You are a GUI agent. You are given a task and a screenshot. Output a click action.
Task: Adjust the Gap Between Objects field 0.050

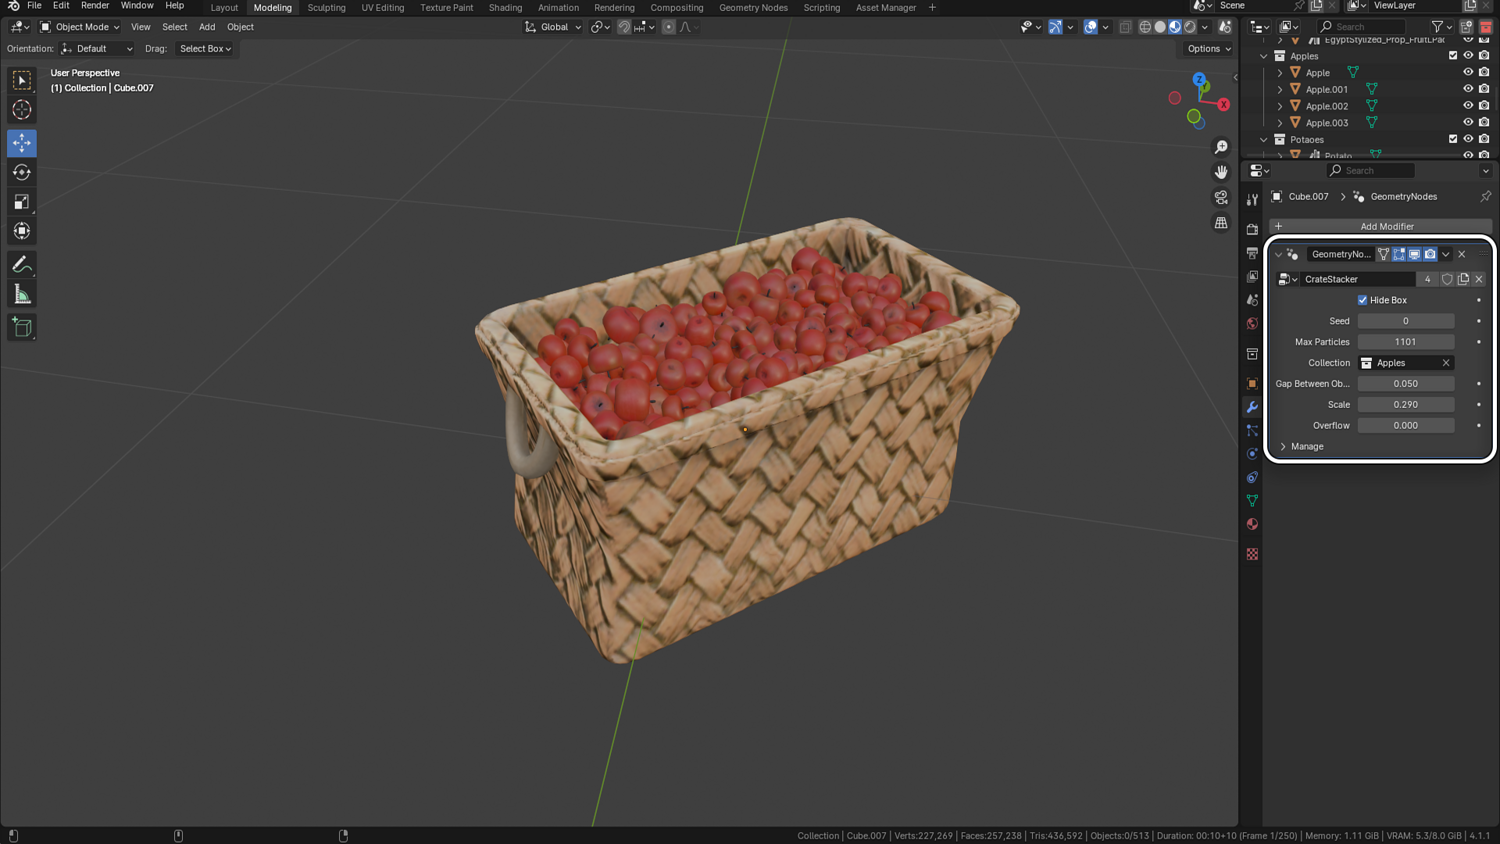[x=1405, y=384]
